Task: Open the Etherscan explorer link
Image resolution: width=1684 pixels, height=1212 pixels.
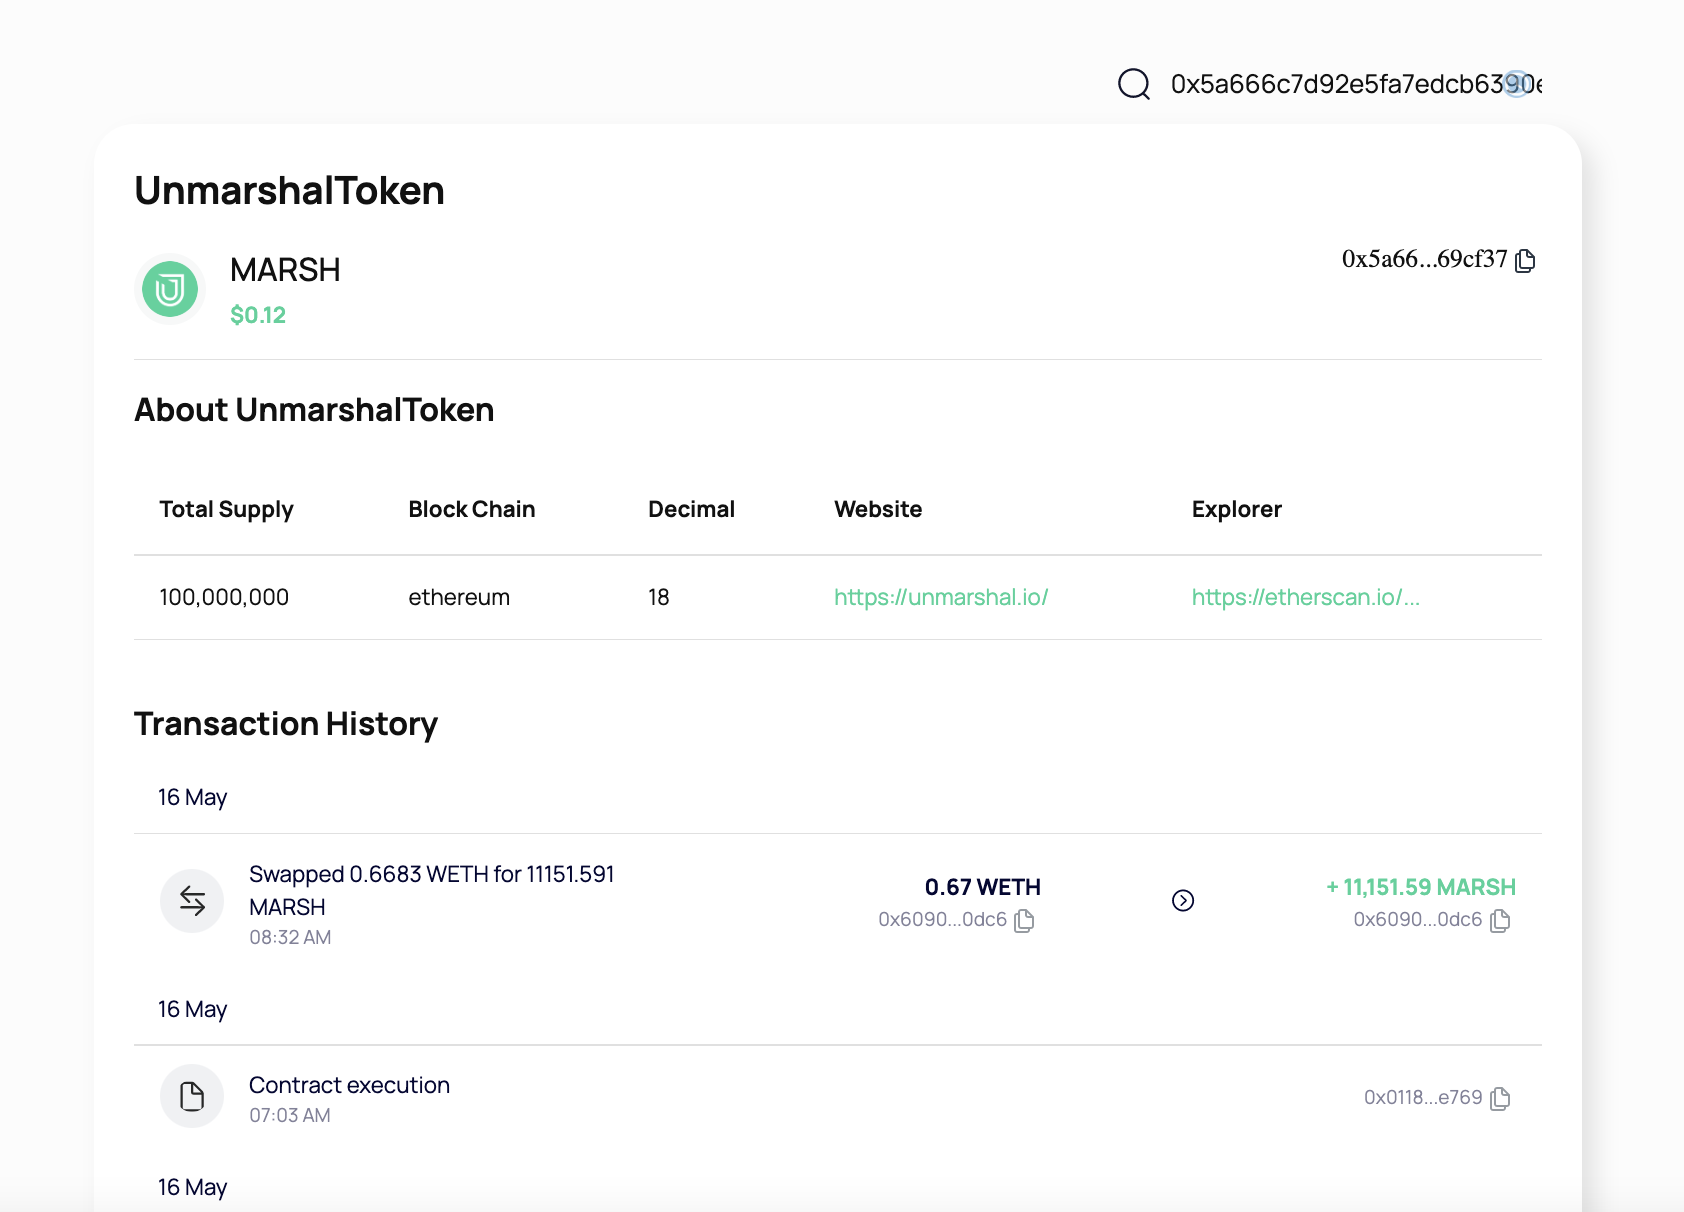Action: click(1305, 597)
